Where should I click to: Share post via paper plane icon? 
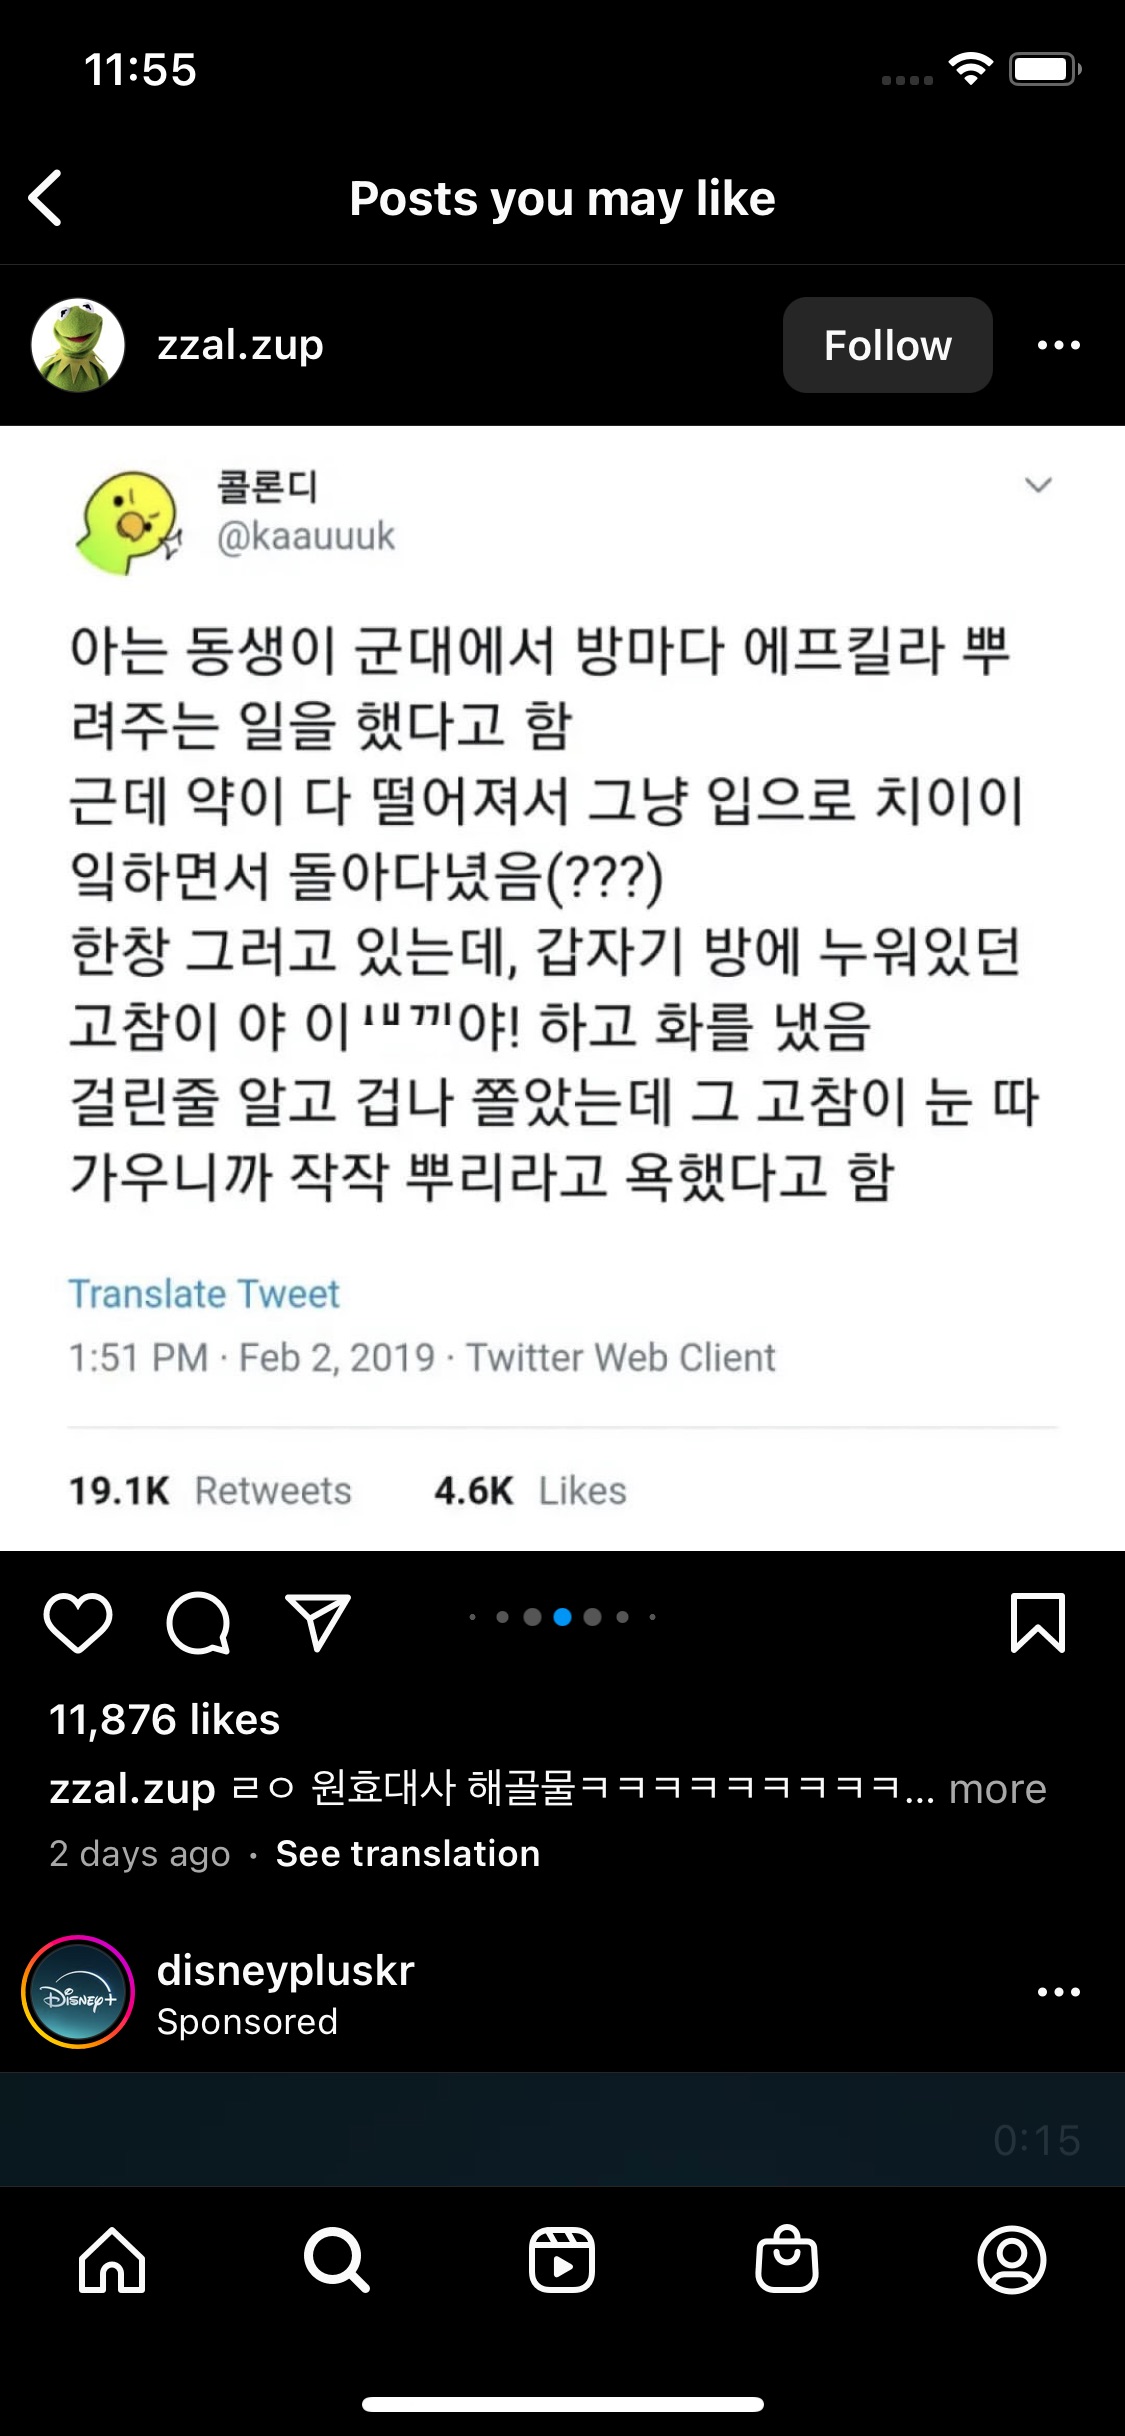click(318, 1622)
